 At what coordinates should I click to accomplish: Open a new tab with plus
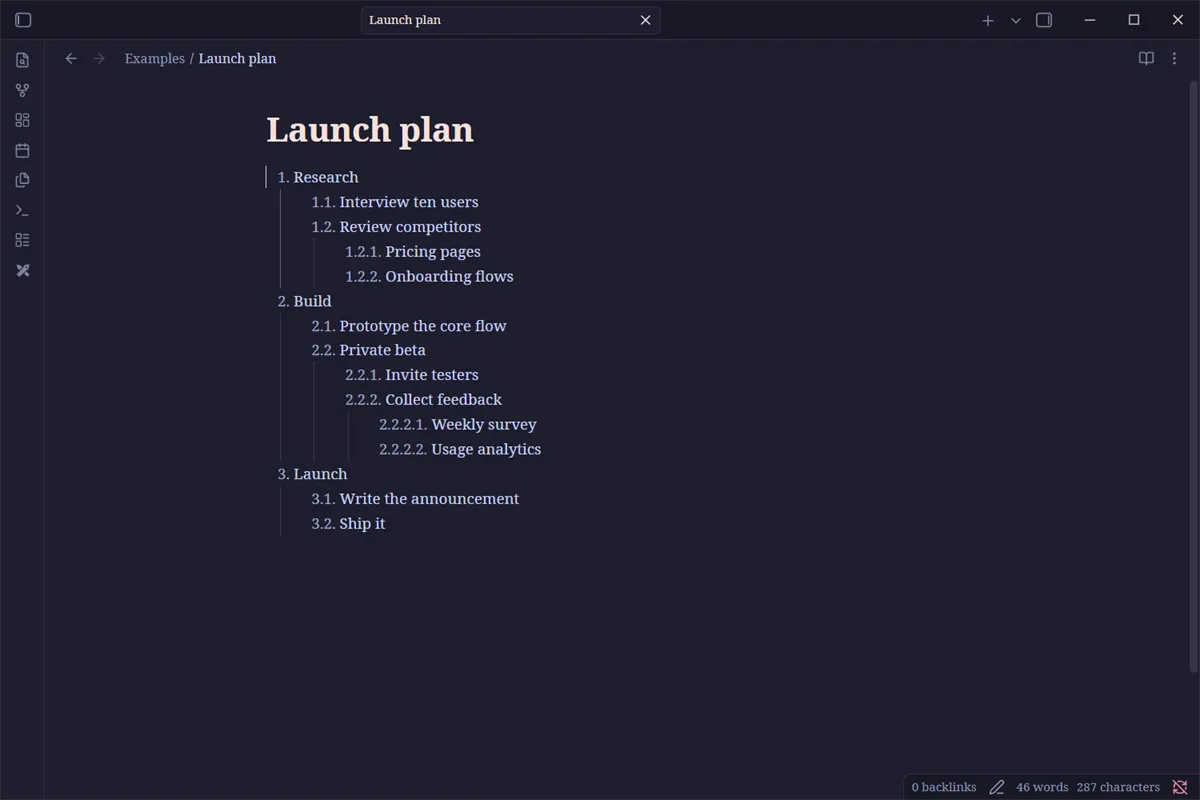(988, 20)
